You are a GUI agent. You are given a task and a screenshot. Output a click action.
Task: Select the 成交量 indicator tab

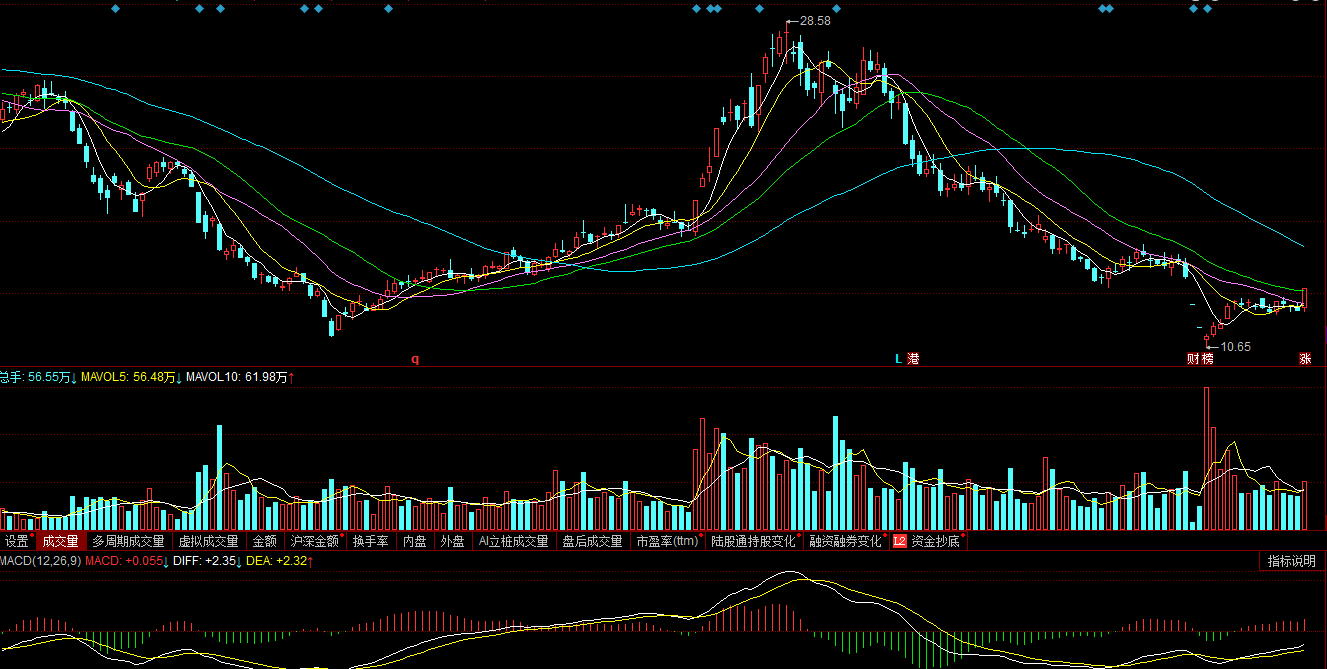pyautogui.click(x=59, y=541)
